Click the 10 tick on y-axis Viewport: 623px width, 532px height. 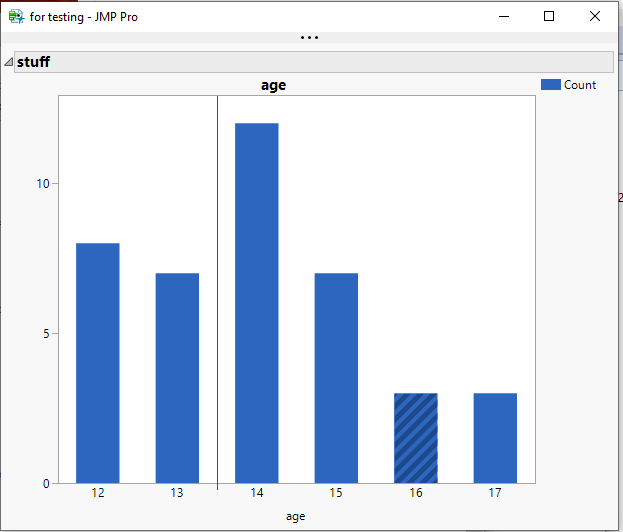[x=43, y=184]
